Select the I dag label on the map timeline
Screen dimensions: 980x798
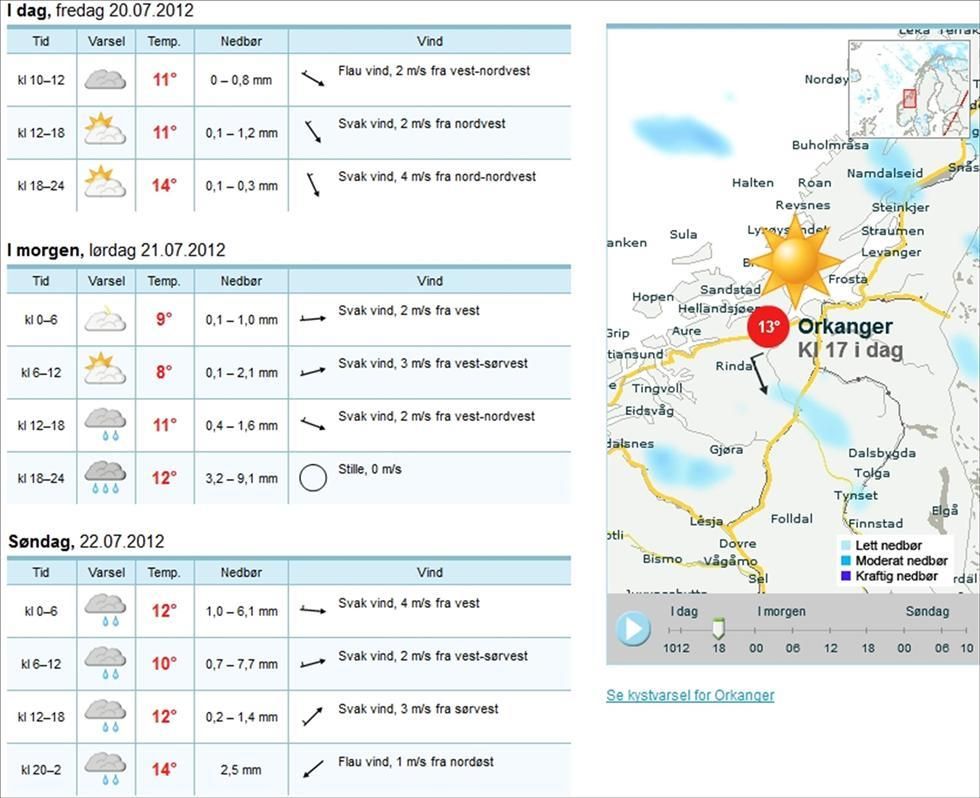point(684,610)
